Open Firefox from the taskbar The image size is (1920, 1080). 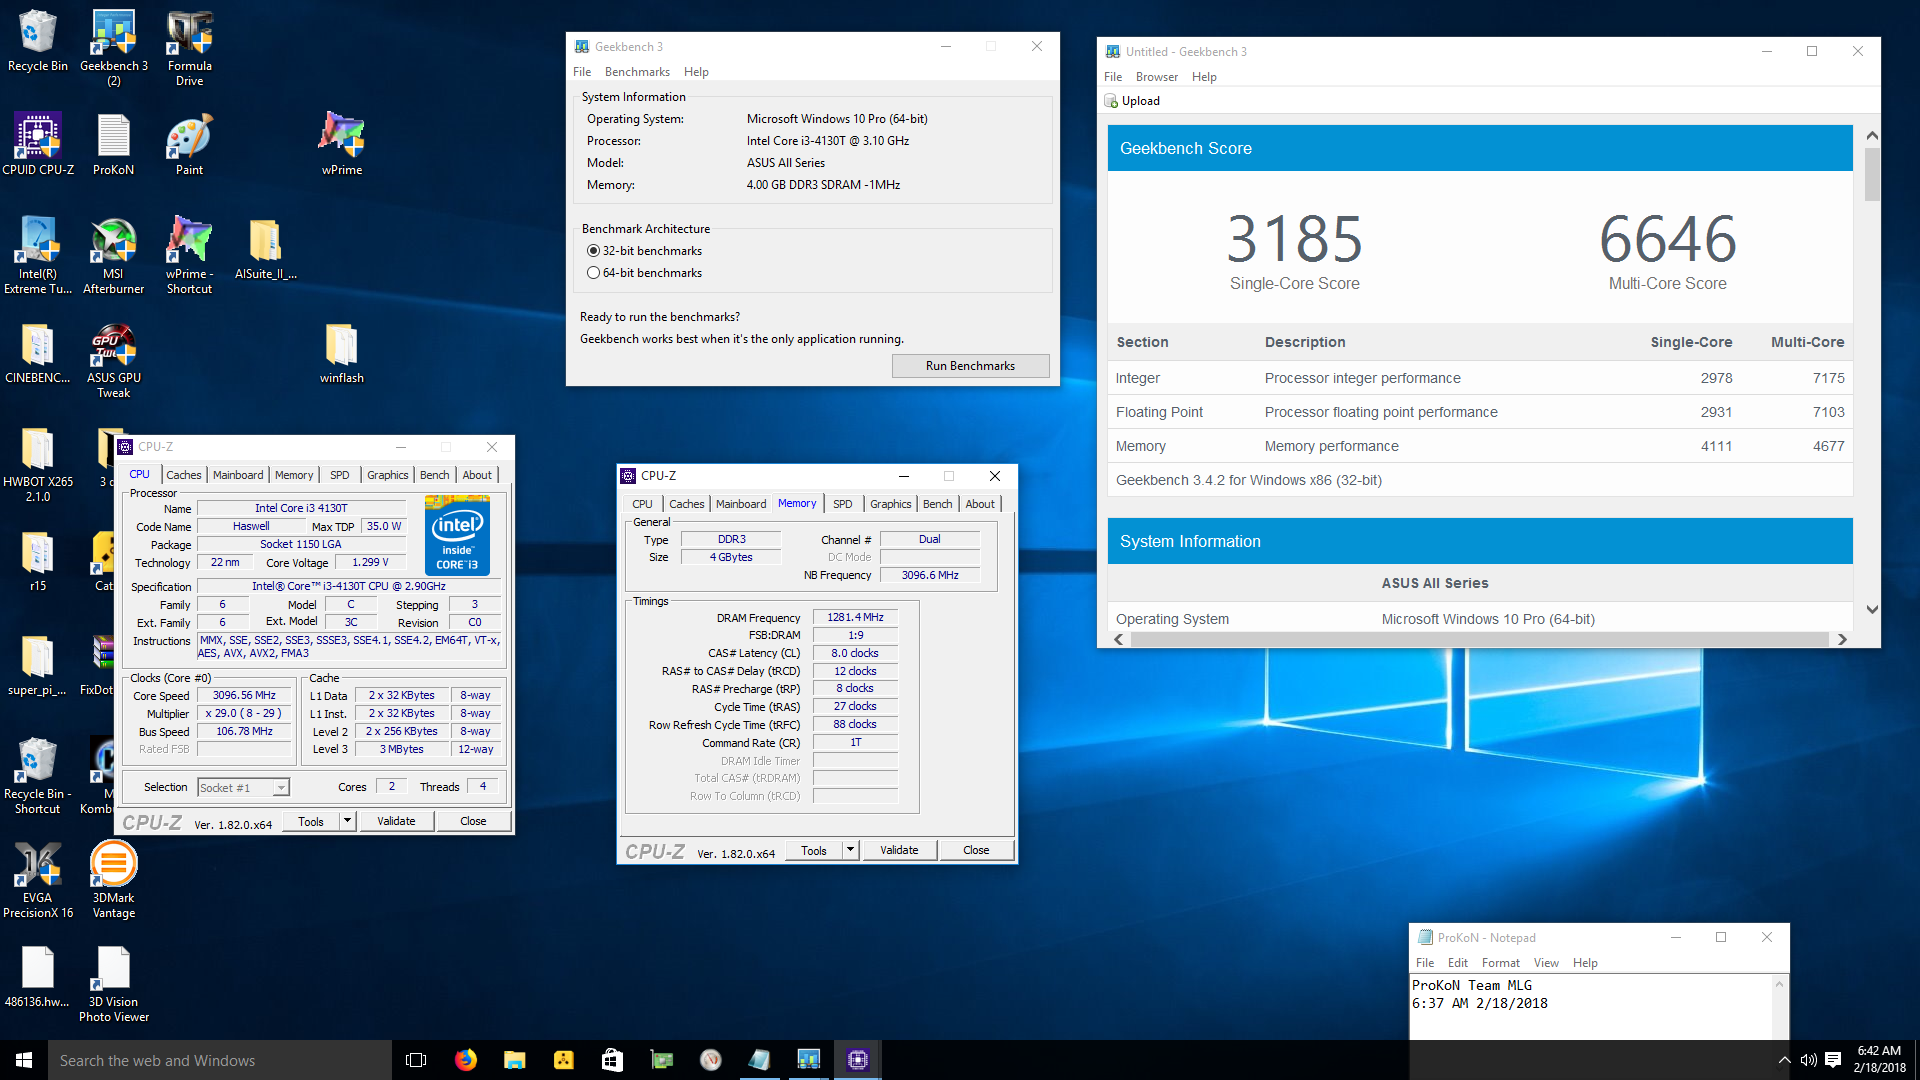click(465, 1060)
